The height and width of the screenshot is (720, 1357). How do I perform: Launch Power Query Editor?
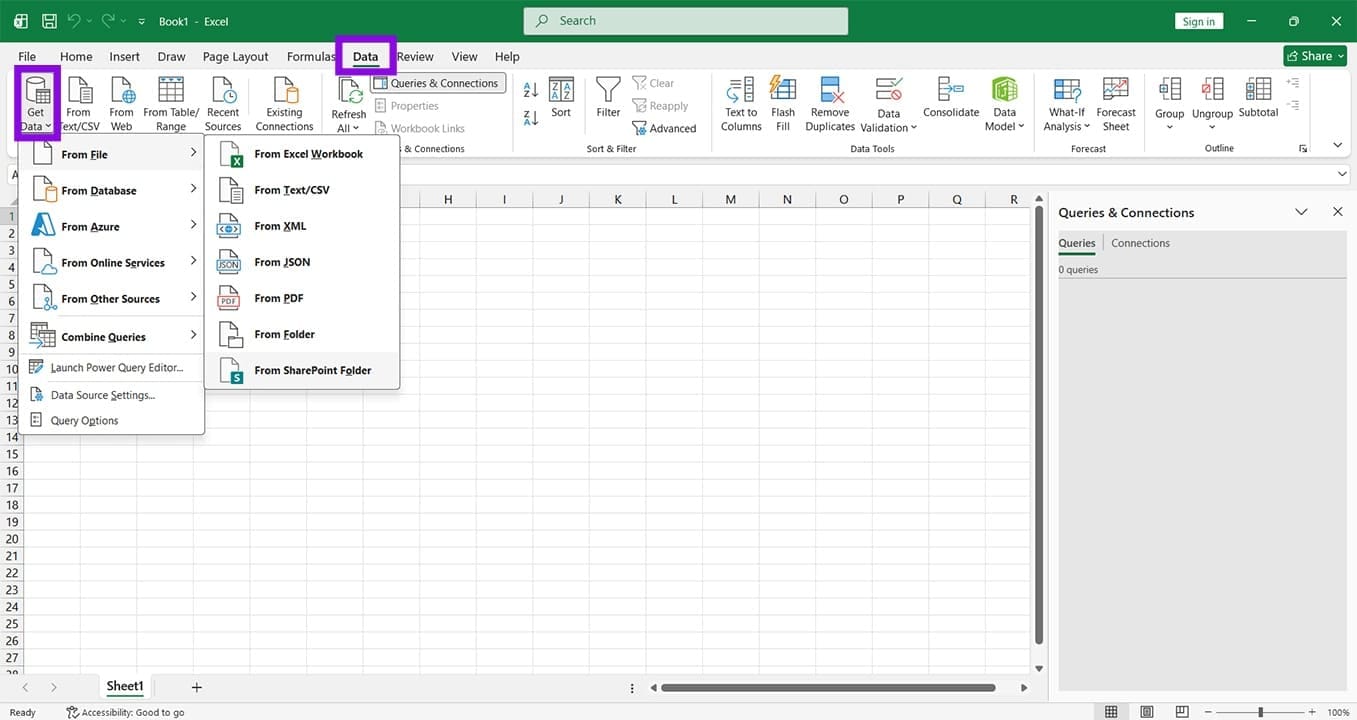[x=112, y=368]
